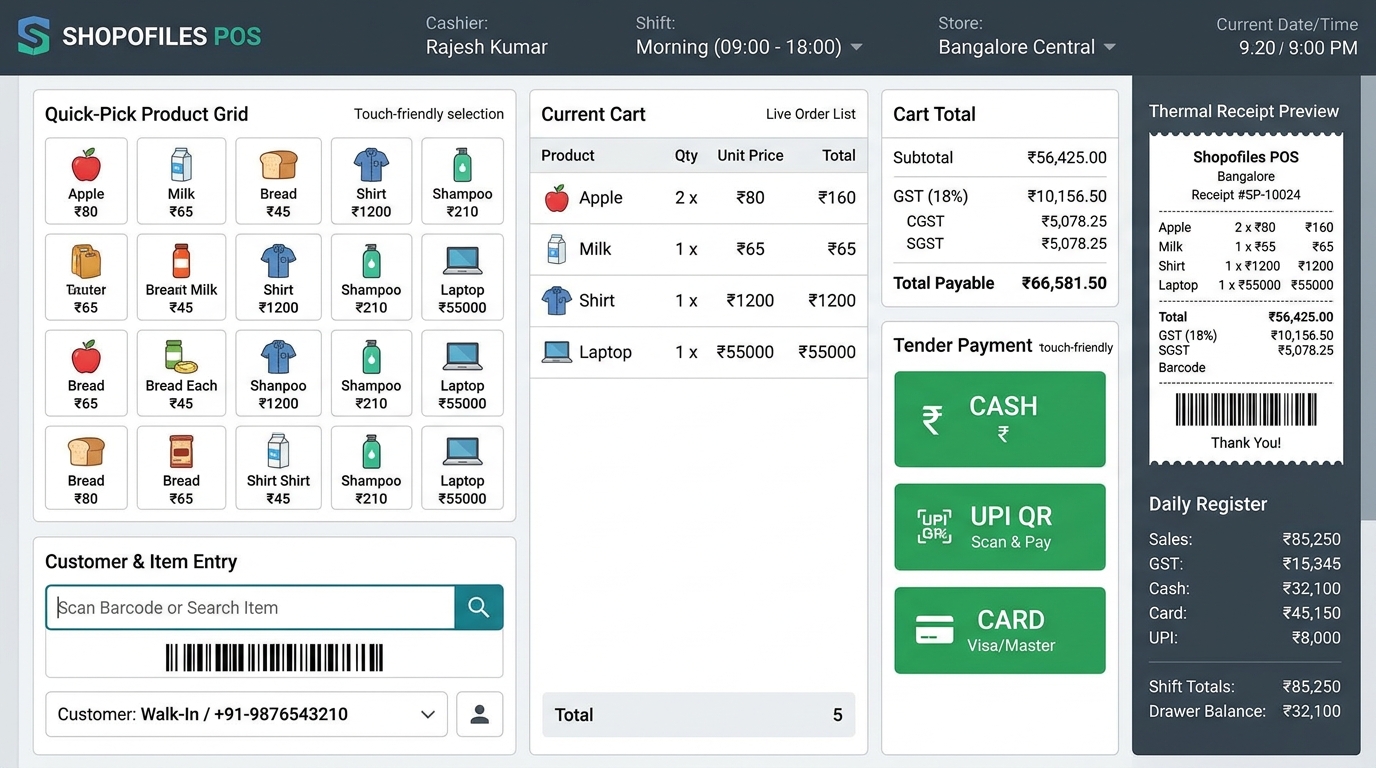The height and width of the screenshot is (768, 1376).
Task: Tap the shopping bag tile priced ₹65
Action: click(x=86, y=277)
